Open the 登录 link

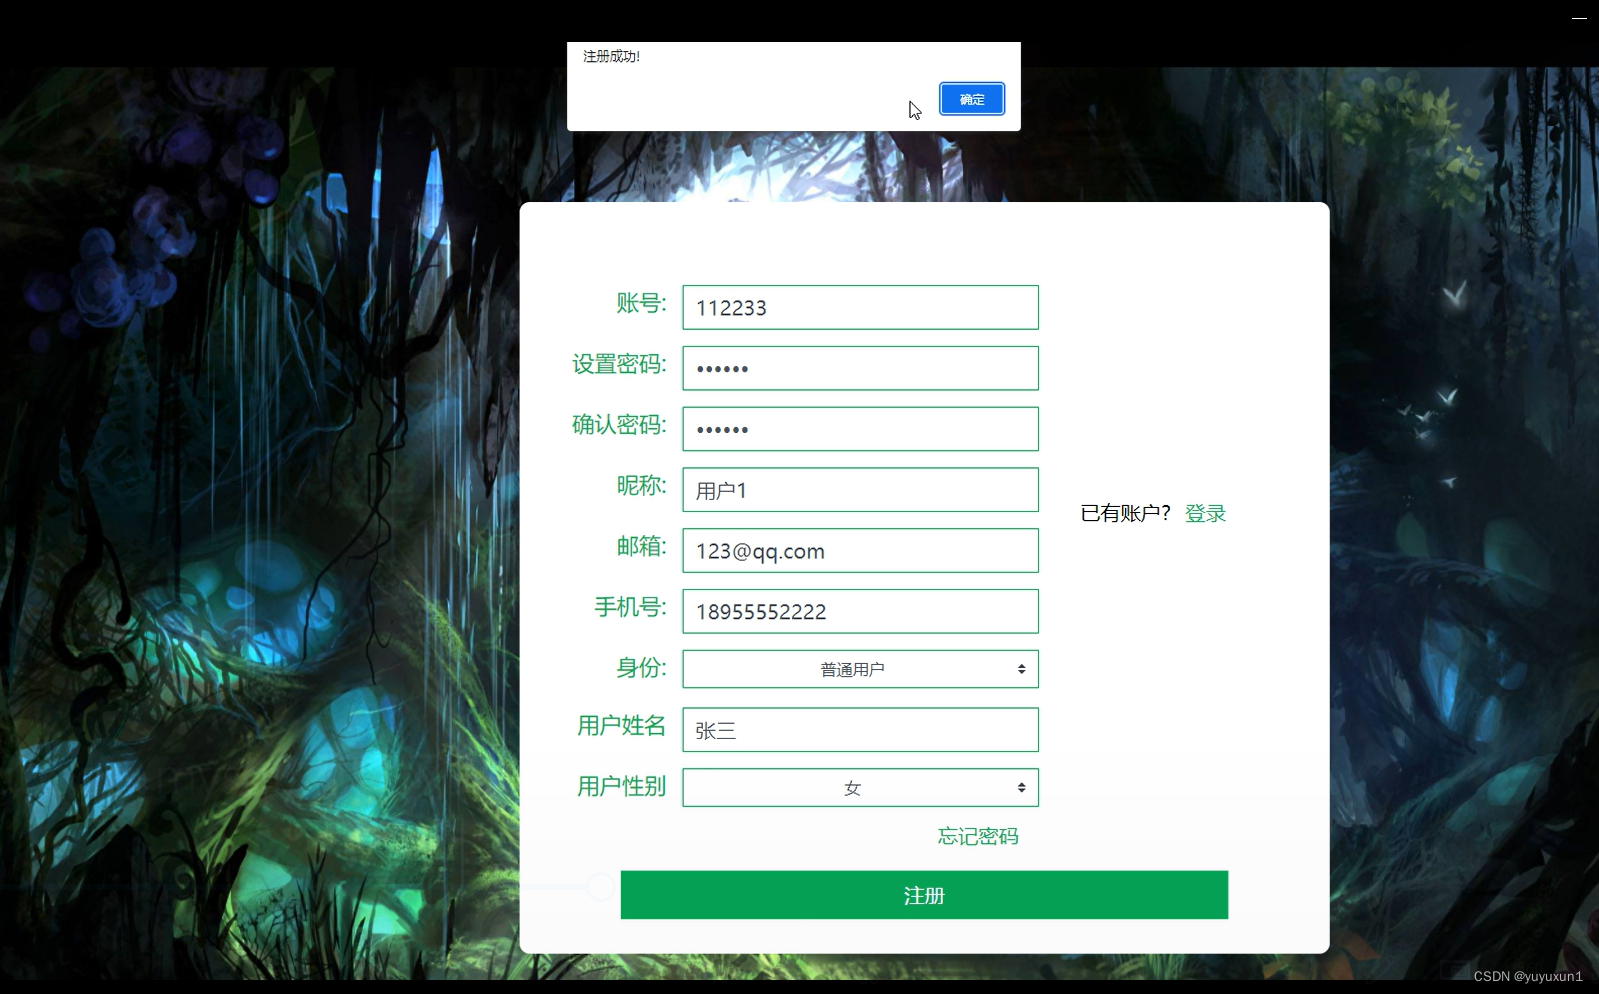[x=1205, y=513]
